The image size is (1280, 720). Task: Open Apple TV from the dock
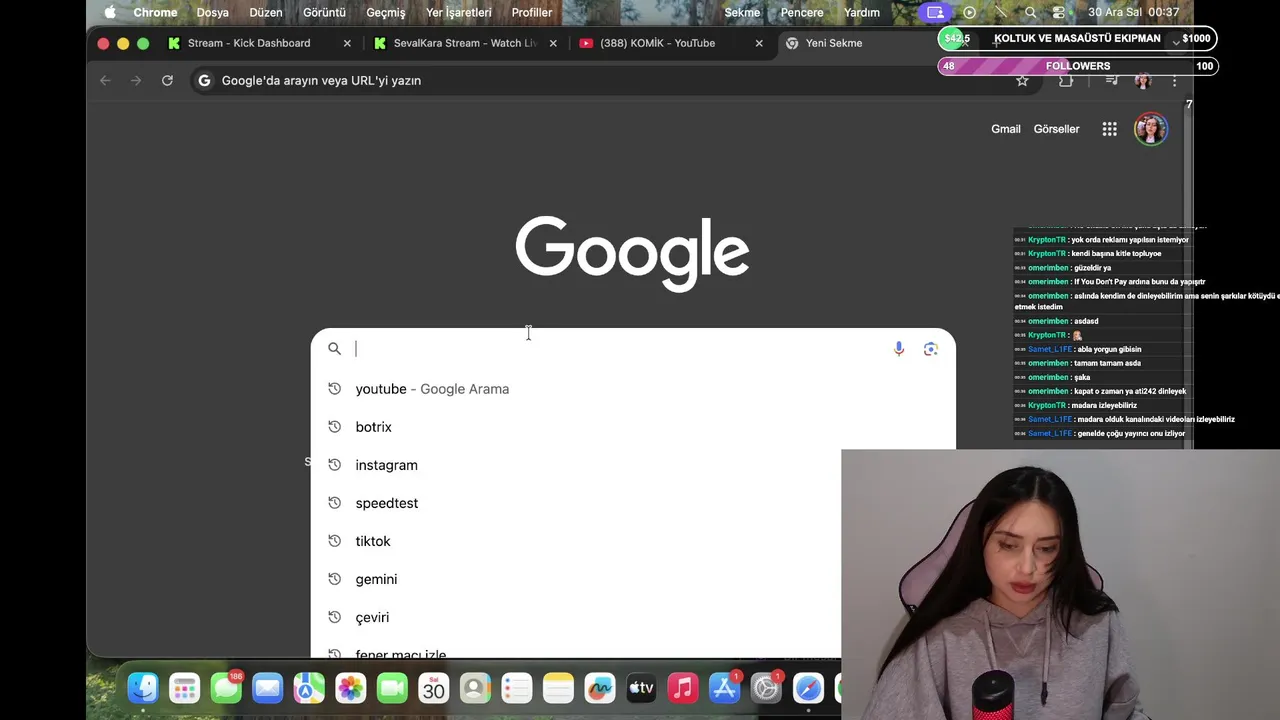[641, 688]
